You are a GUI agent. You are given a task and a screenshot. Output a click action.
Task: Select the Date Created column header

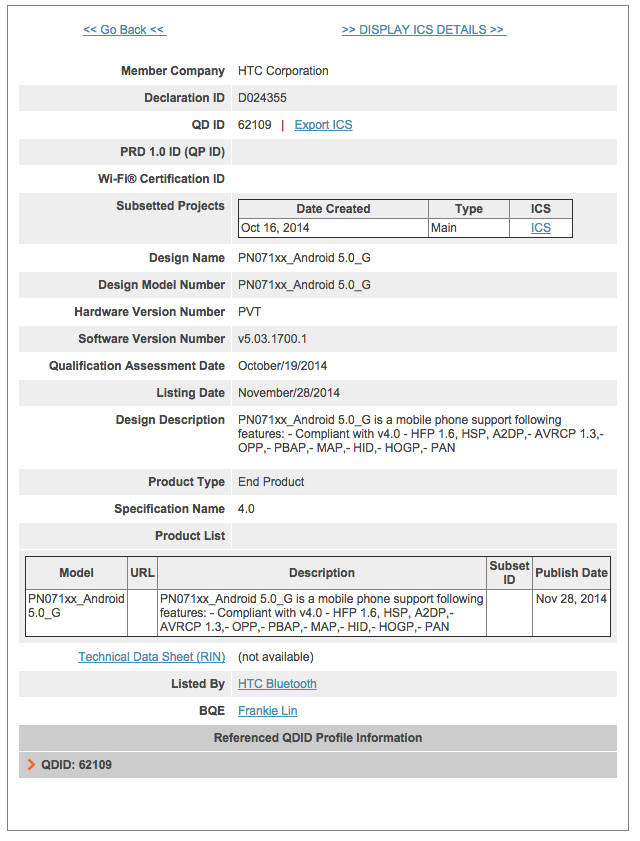coord(333,209)
